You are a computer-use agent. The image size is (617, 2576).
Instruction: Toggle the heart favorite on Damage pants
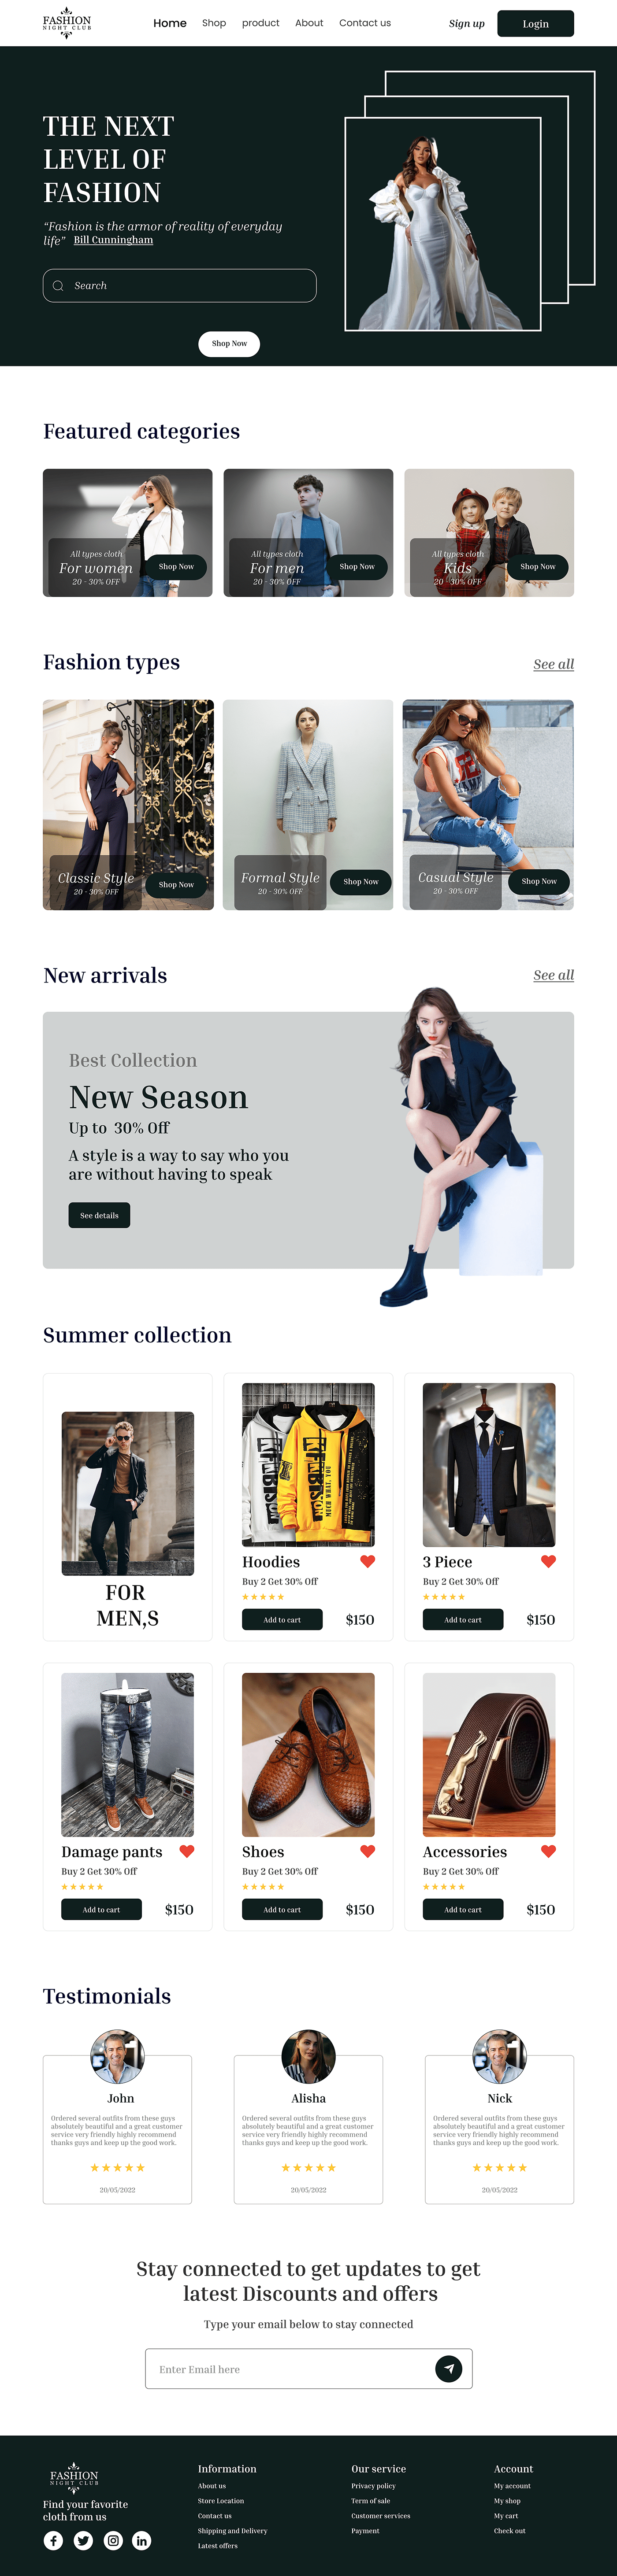click(187, 1851)
